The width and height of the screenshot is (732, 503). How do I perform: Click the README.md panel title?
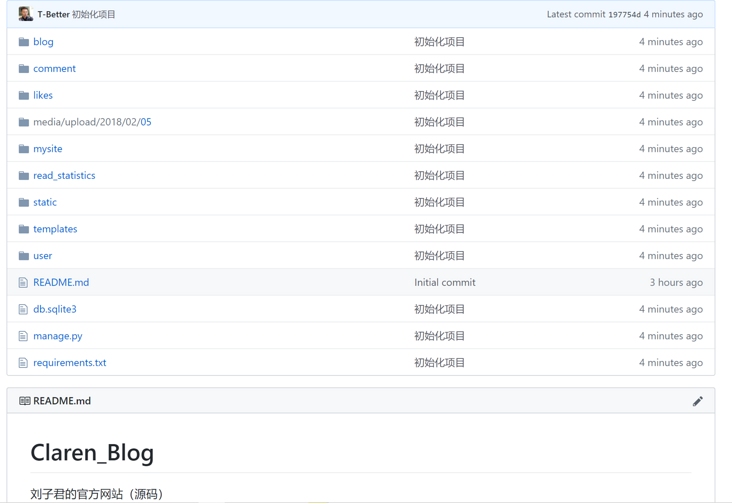62,401
